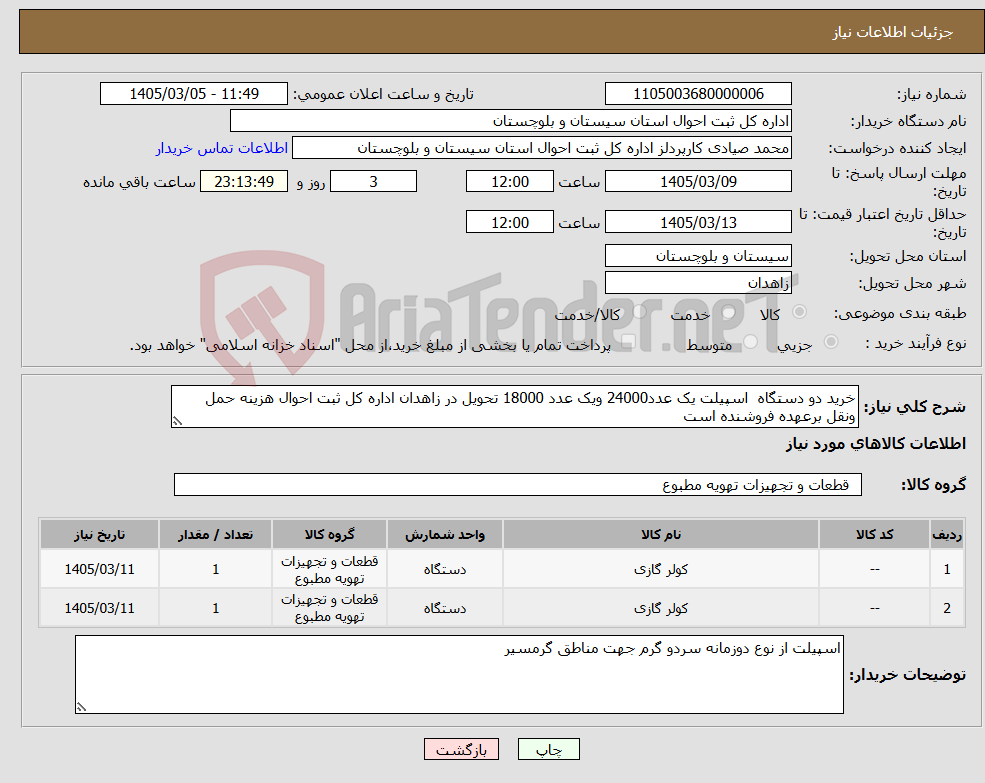Click the ردیف column header
Image resolution: width=985 pixels, height=783 pixels.
click(947, 534)
